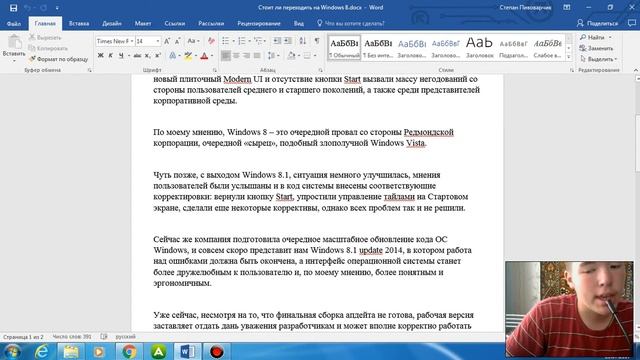Image resolution: width=640 pixels, height=360 pixels.
Task: Open the font size 14 dropdown
Action: (x=158, y=41)
